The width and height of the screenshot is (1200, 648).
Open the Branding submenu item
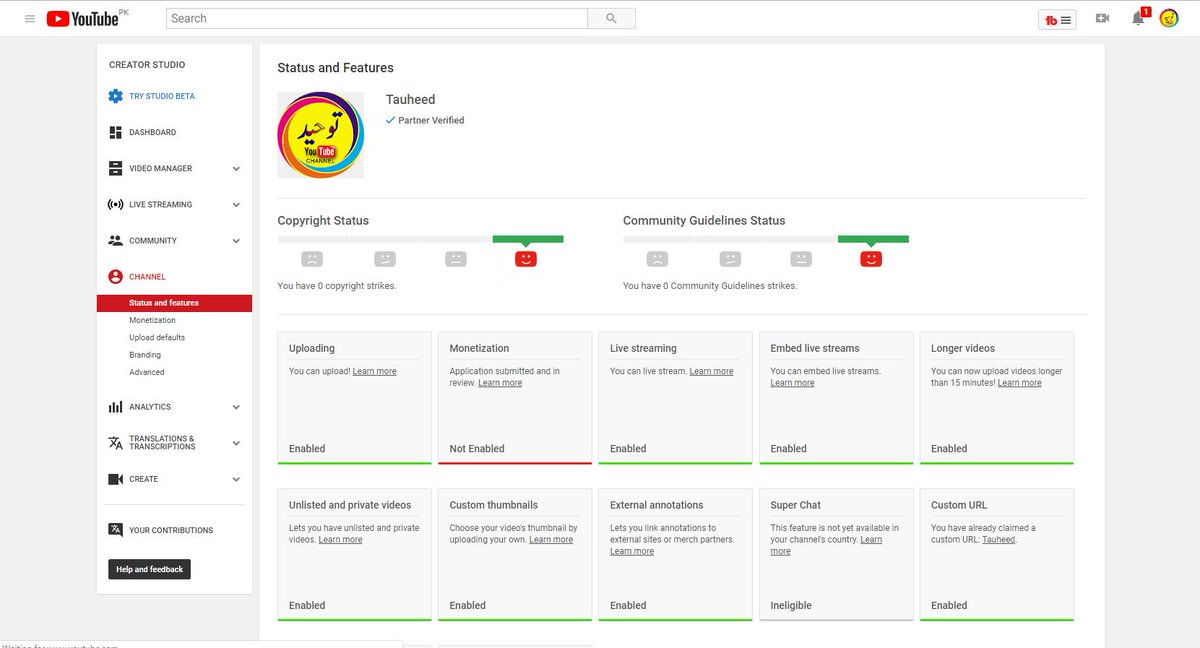pos(145,355)
